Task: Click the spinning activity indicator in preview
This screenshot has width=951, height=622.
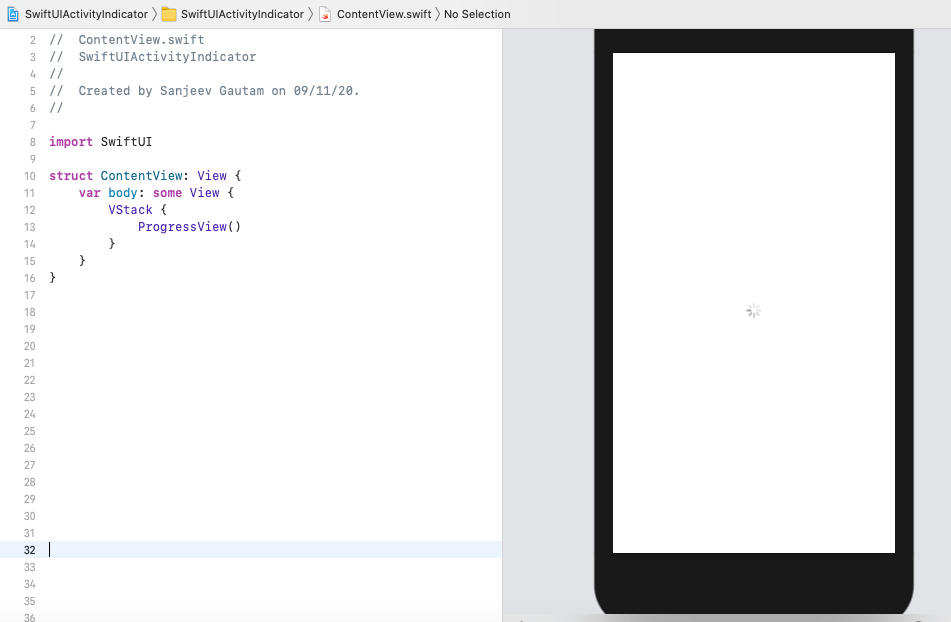Action: click(x=753, y=311)
